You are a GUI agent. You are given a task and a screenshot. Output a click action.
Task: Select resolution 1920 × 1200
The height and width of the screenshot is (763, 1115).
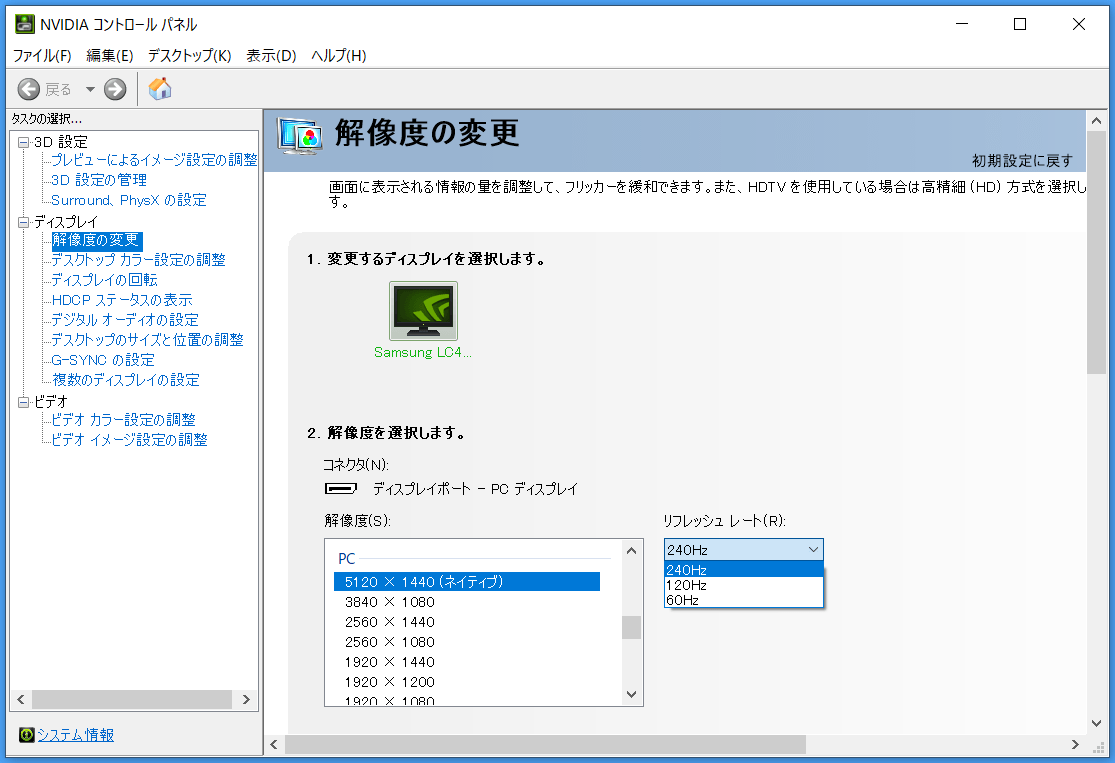(466, 681)
